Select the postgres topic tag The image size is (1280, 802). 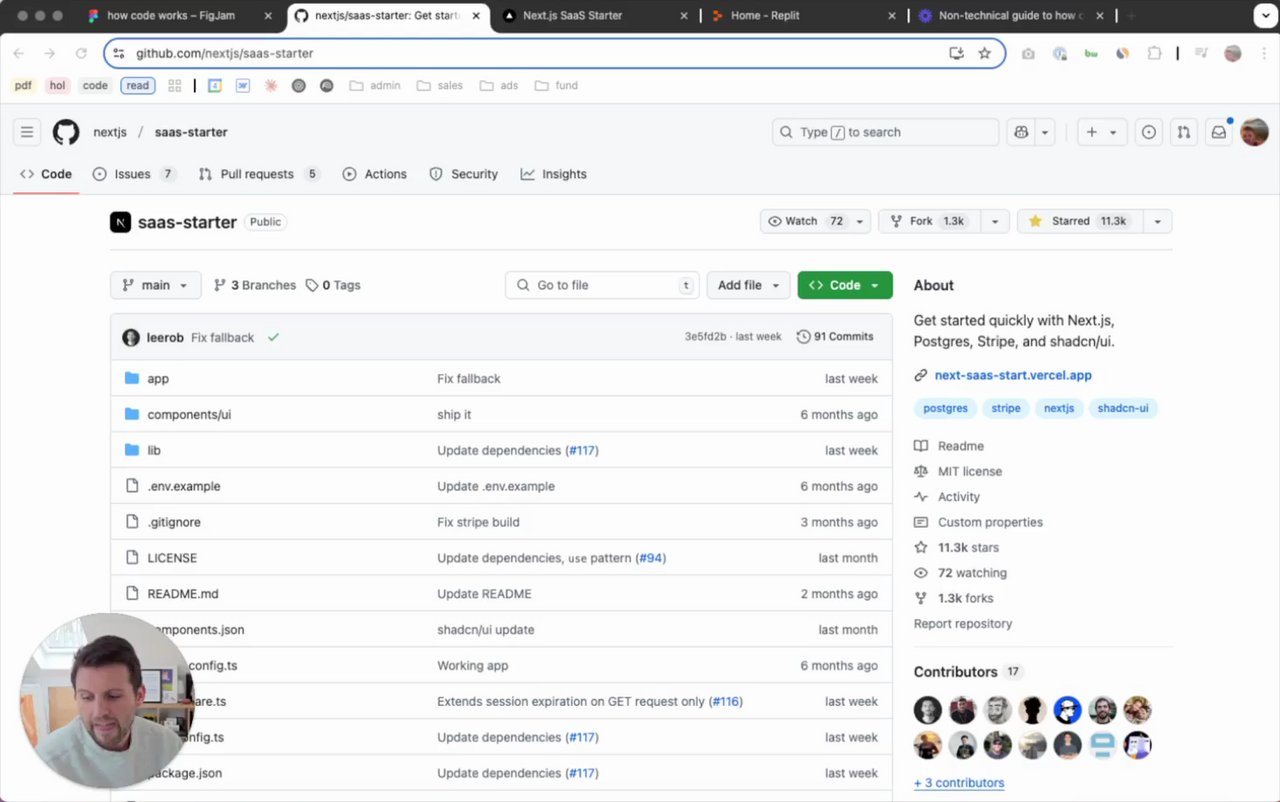click(x=945, y=408)
